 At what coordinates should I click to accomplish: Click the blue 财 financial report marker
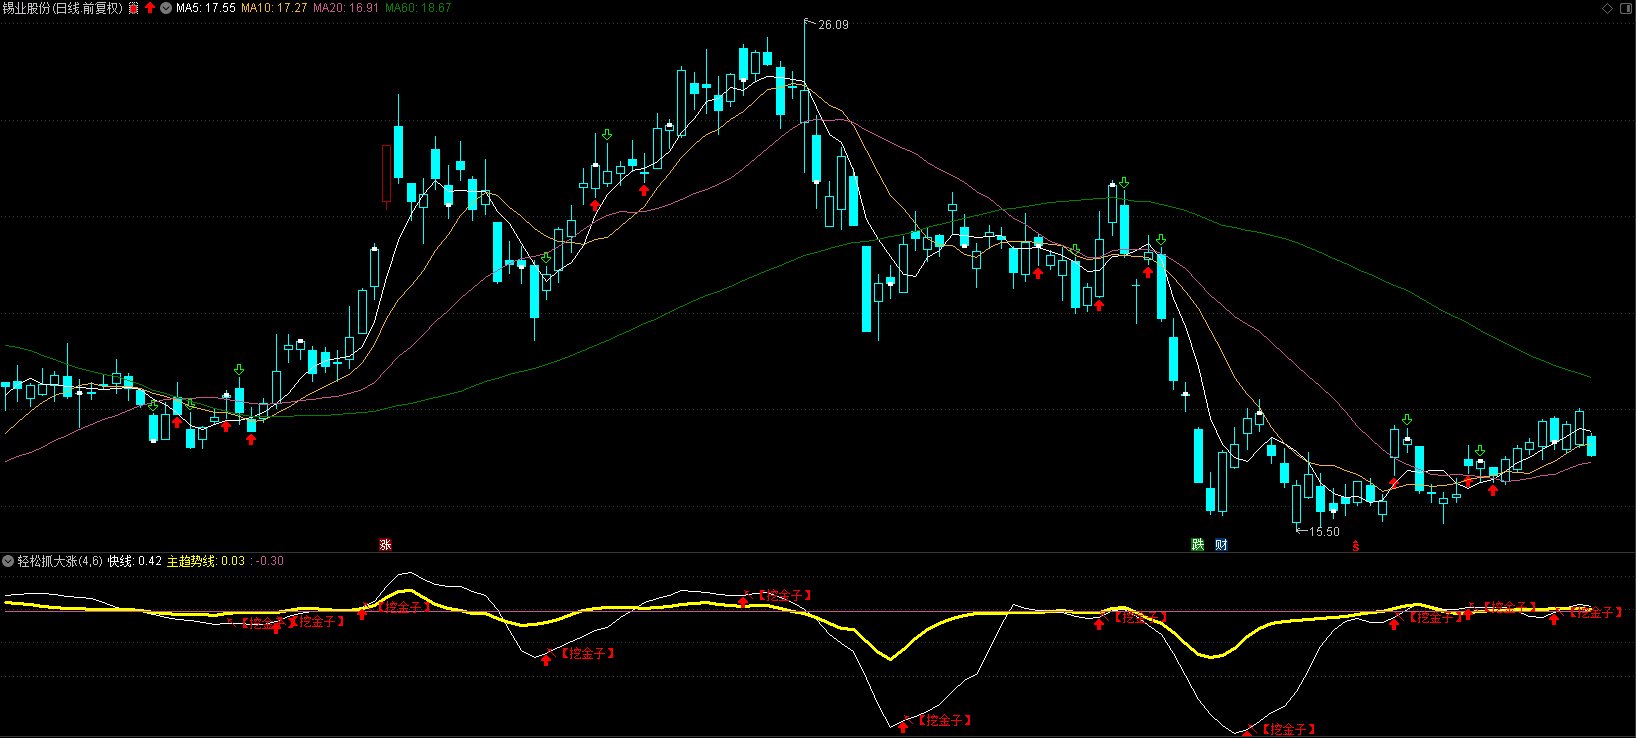click(x=1221, y=545)
